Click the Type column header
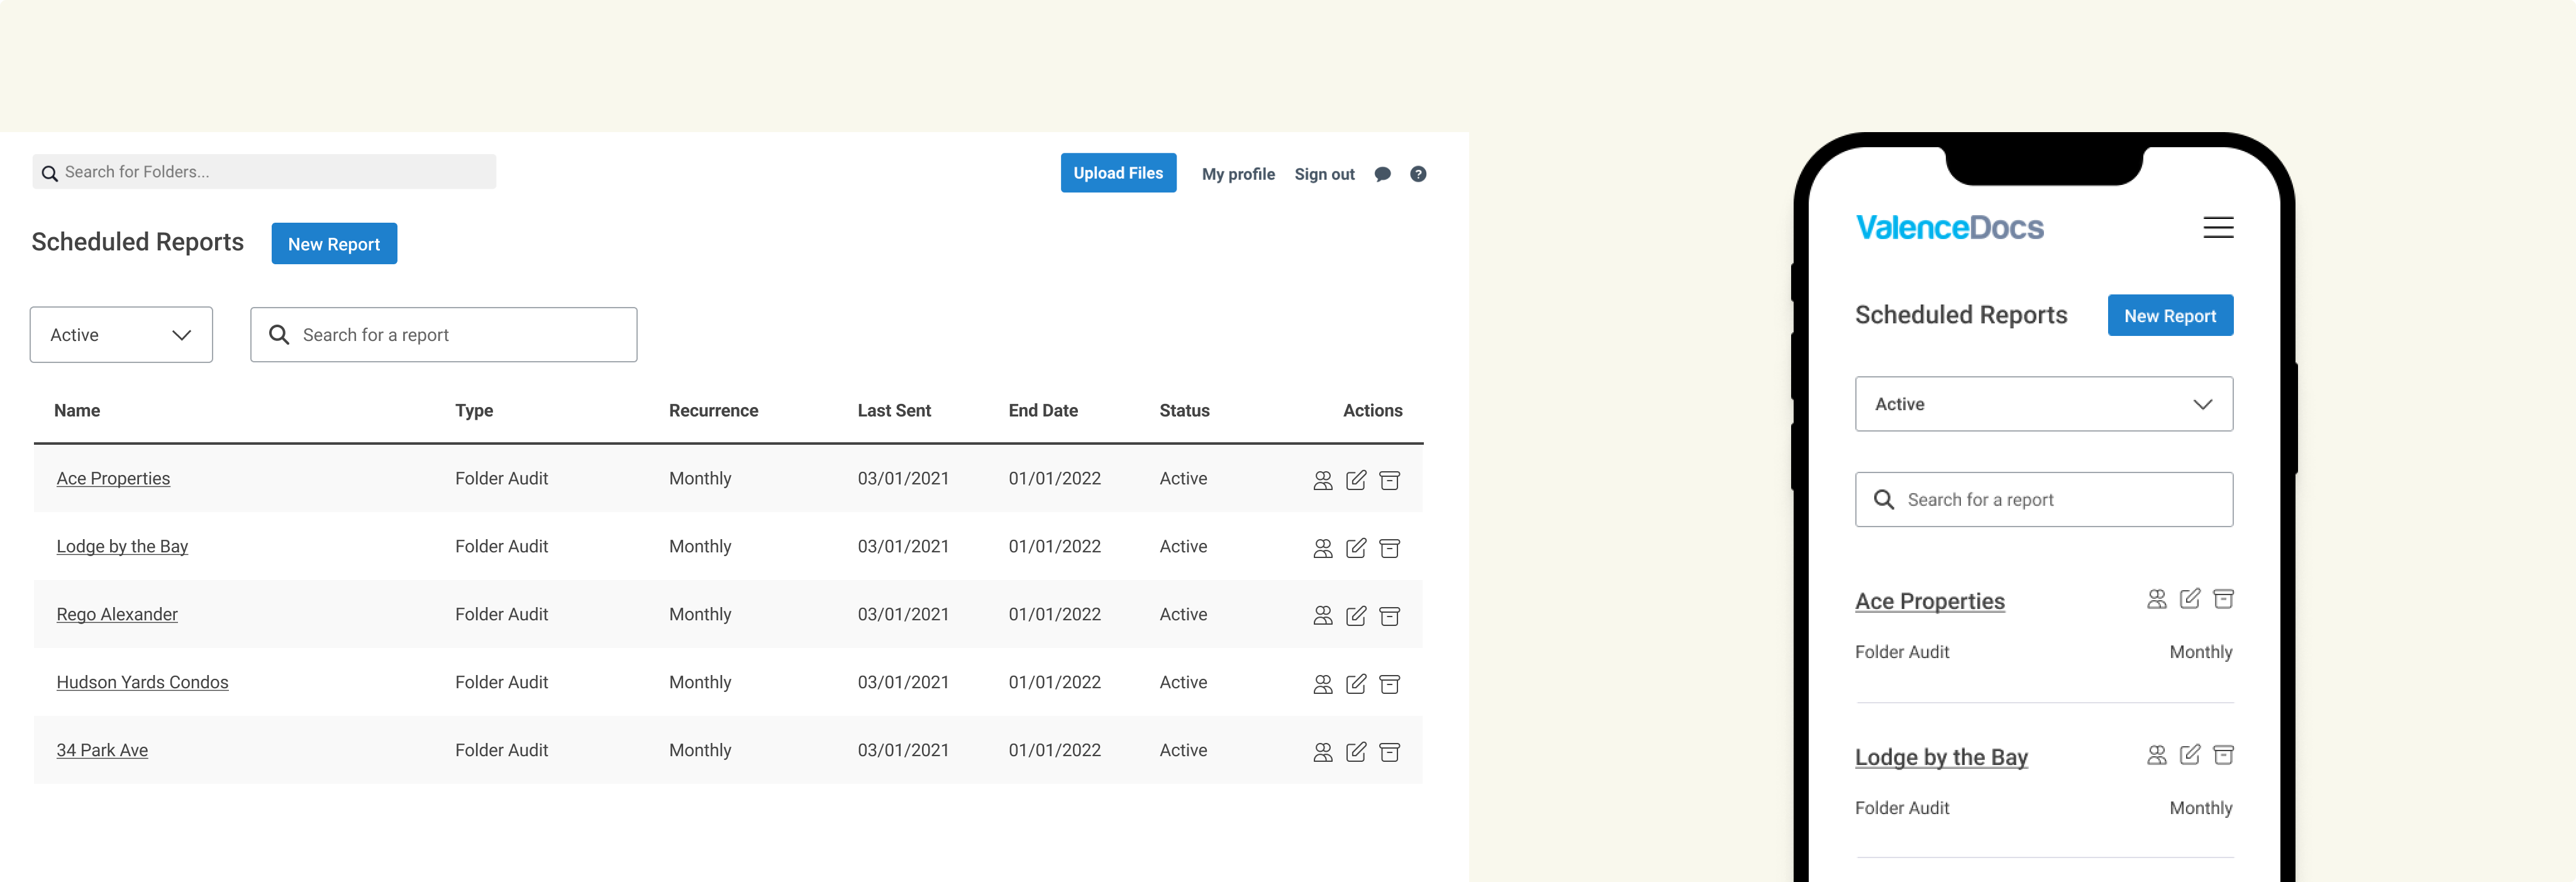 pos(474,411)
